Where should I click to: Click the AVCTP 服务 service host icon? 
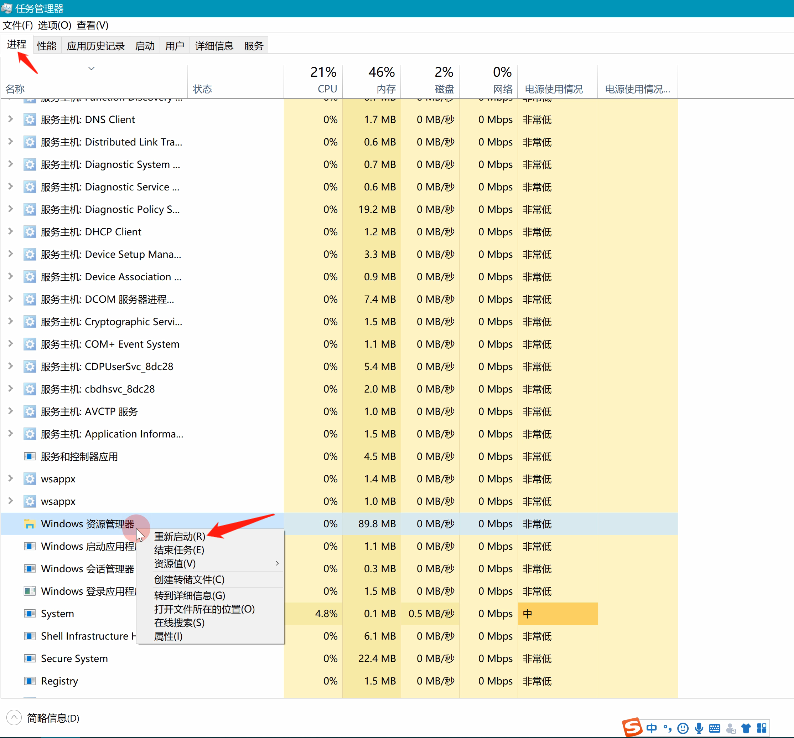[x=30, y=411]
